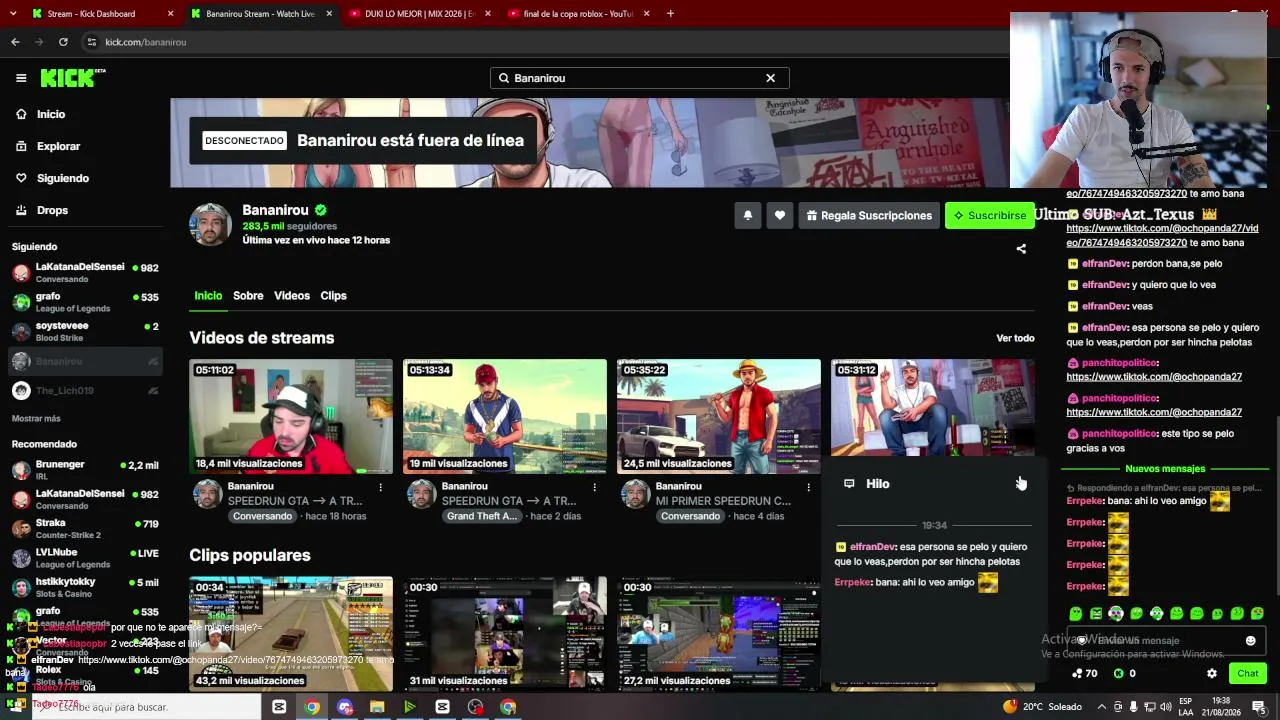
Task: Share the Bananirou channel
Action: 1021,249
